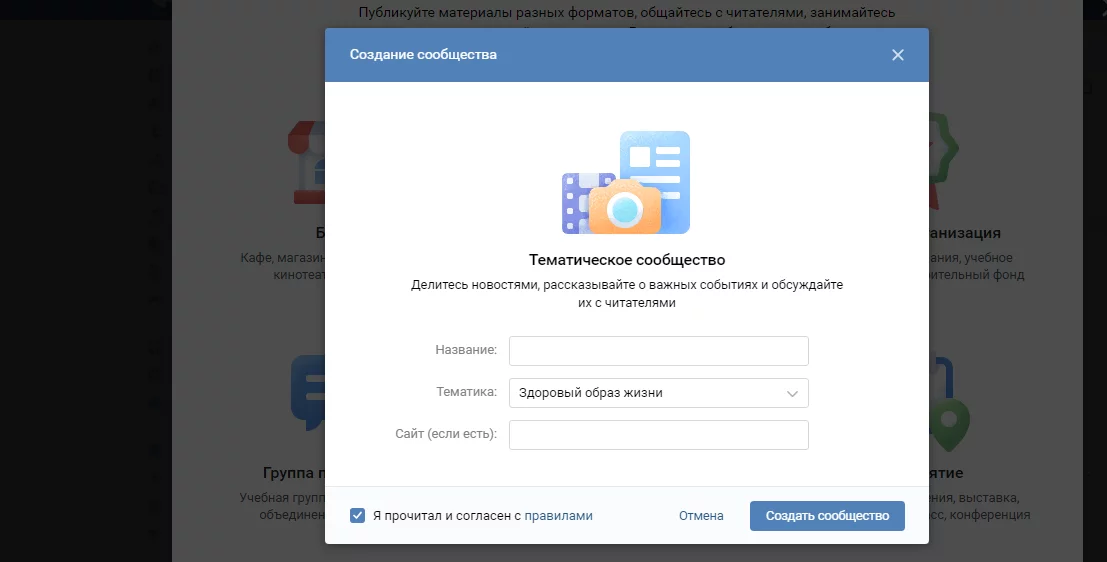Click Создать сообщество button
The image size is (1107, 562).
[827, 515]
